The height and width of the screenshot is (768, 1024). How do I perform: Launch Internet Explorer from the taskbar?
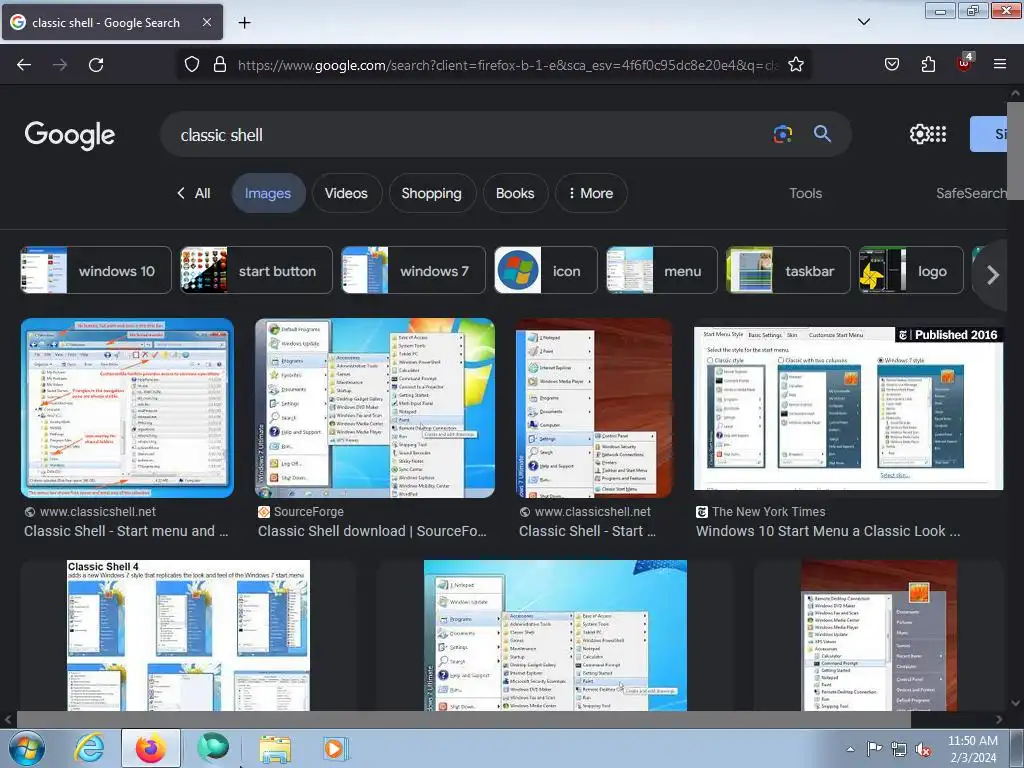point(89,748)
